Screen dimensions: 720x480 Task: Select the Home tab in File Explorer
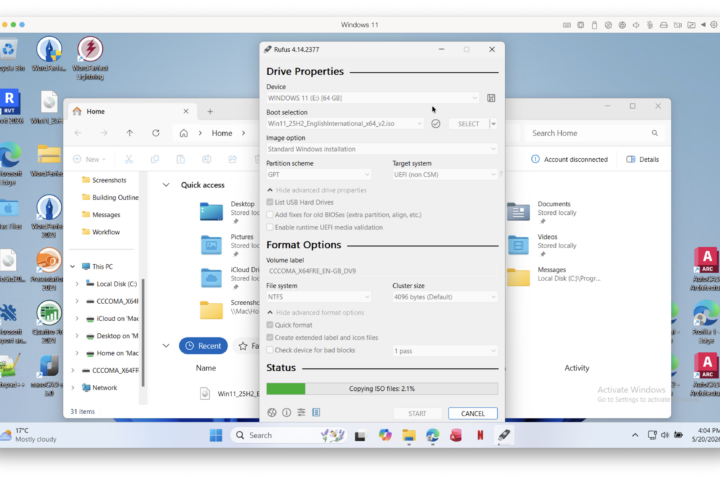point(131,112)
